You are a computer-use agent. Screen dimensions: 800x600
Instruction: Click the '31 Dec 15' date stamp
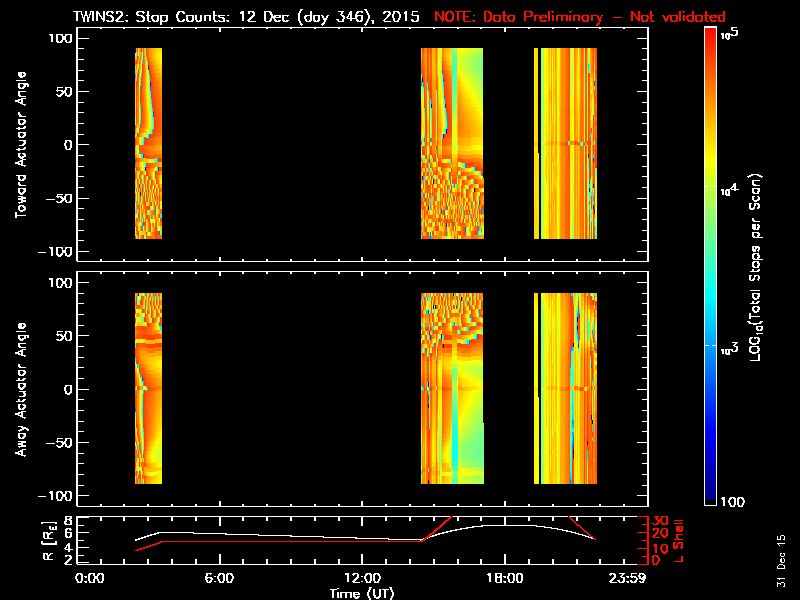click(x=781, y=561)
